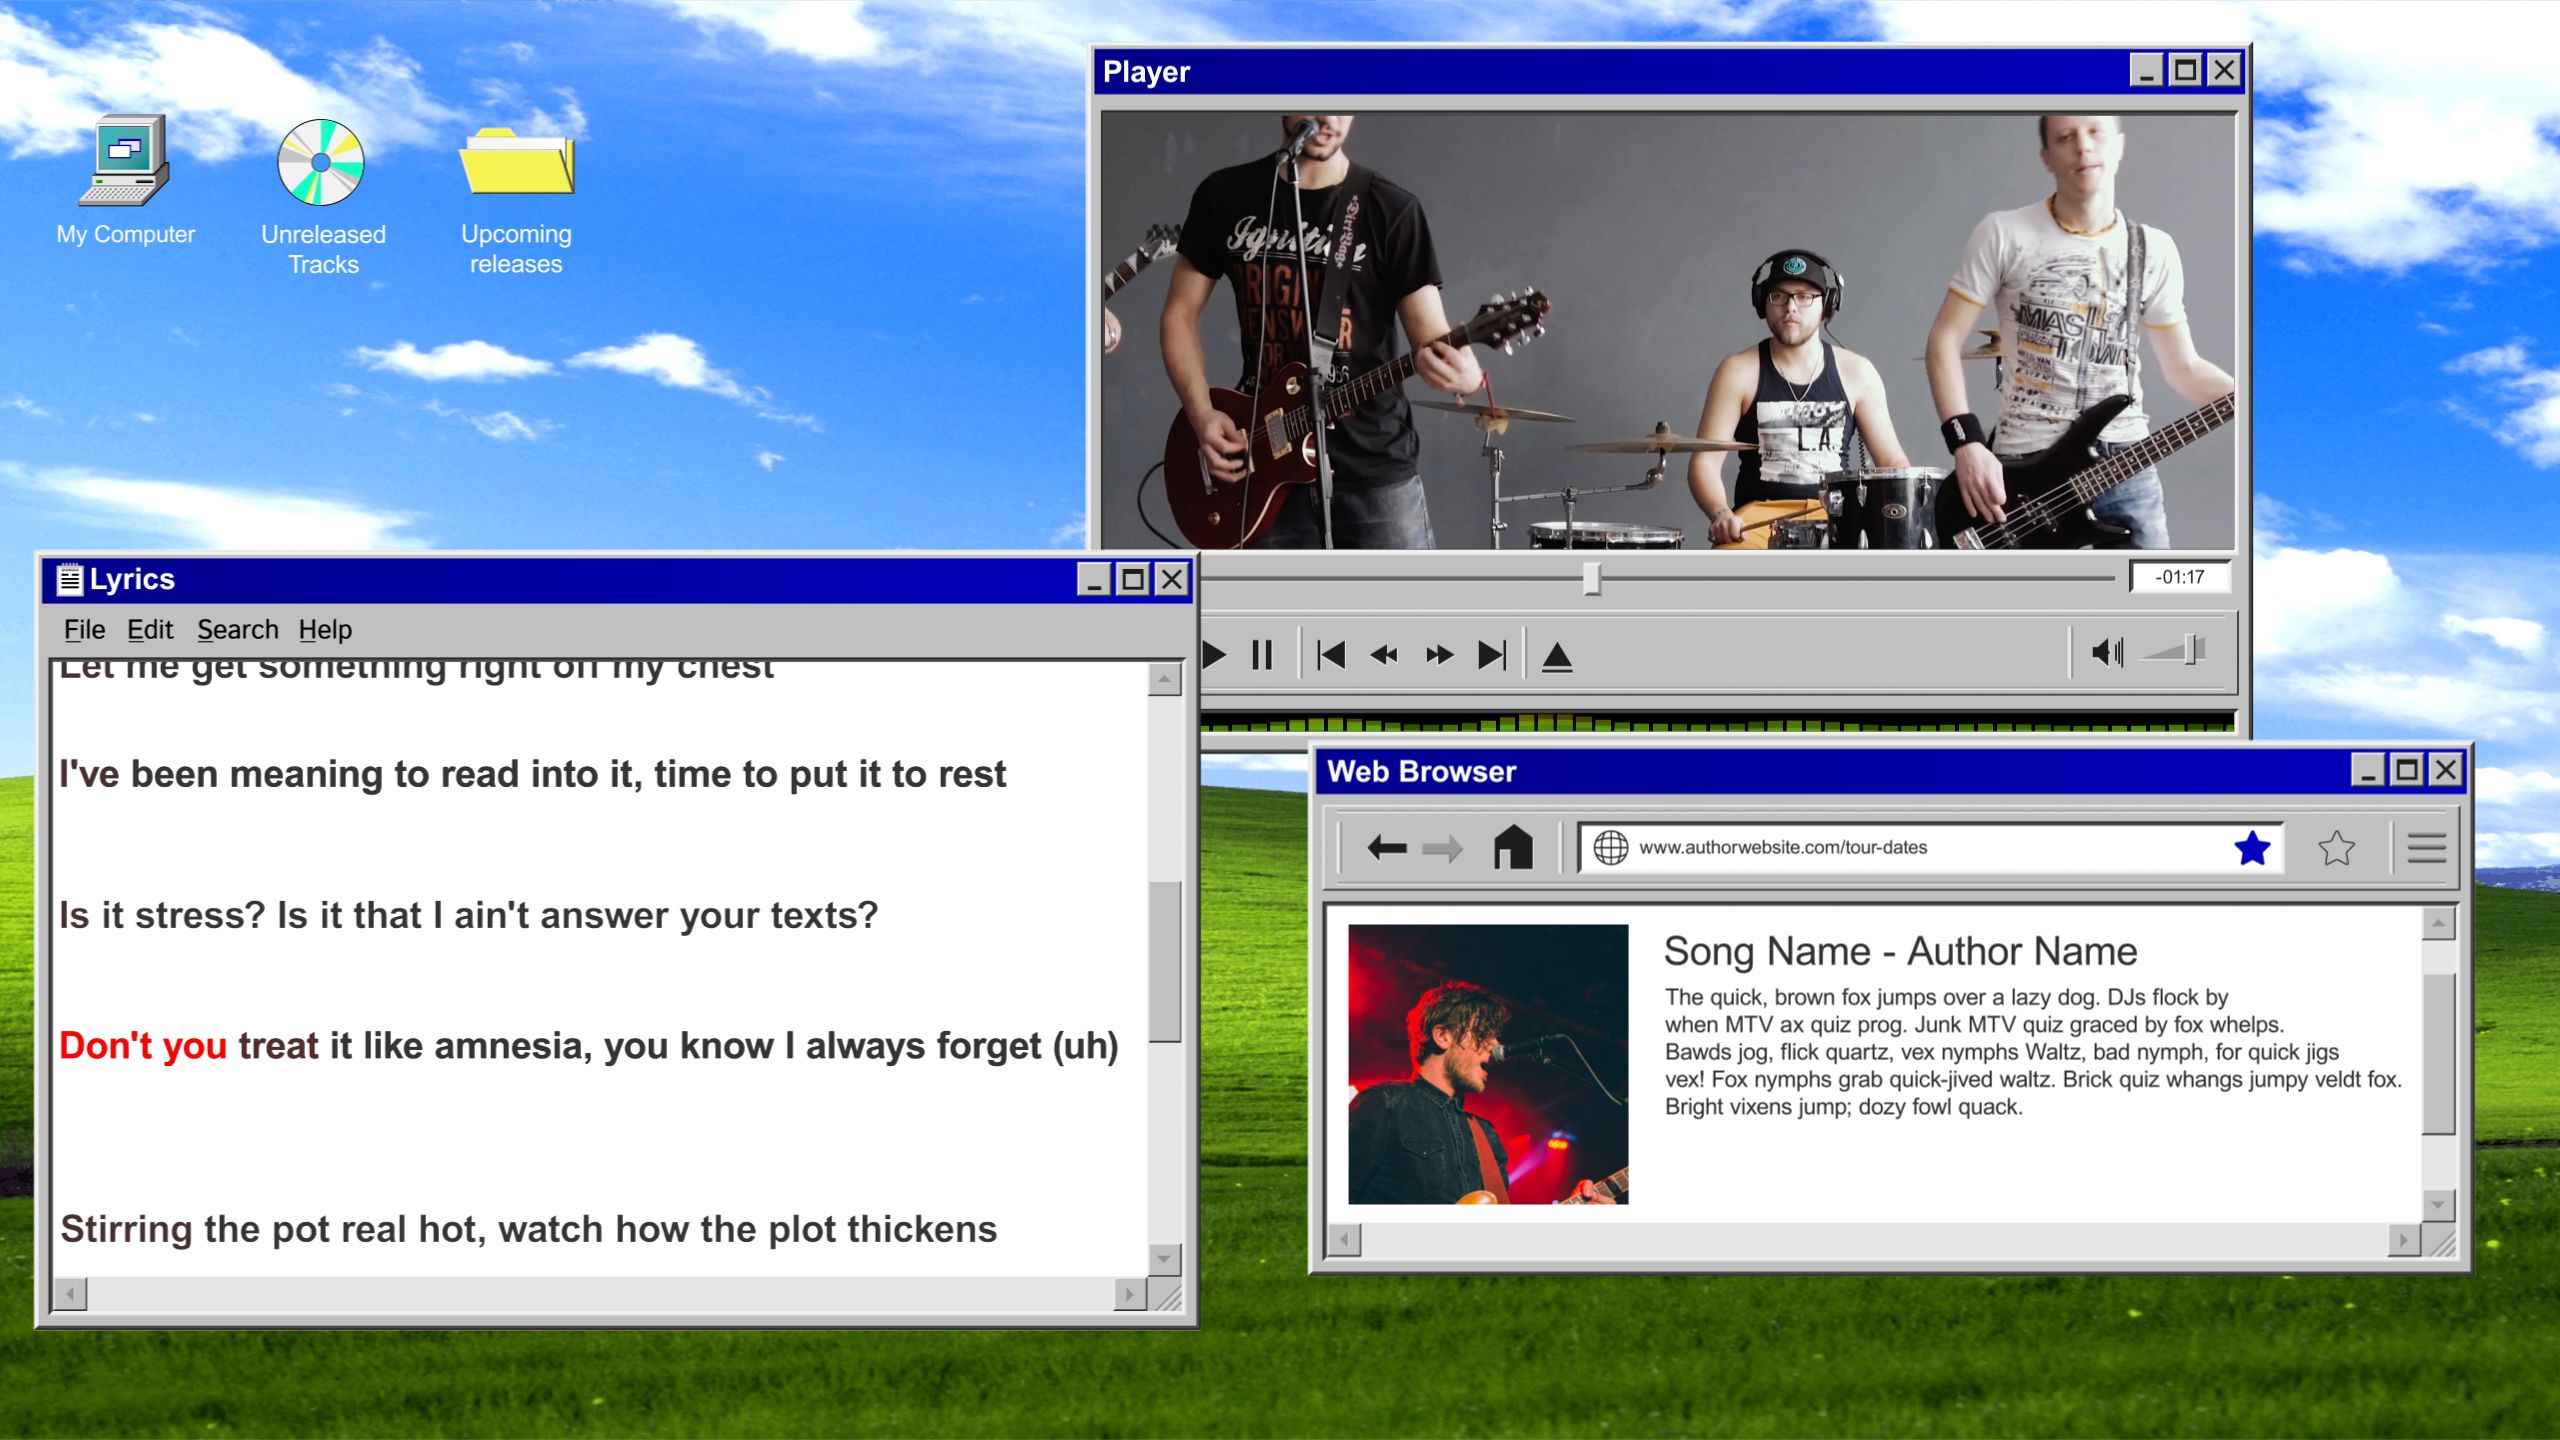Open the browser hamburger menu
Screen dimensions: 2560x1440
tap(2427, 848)
